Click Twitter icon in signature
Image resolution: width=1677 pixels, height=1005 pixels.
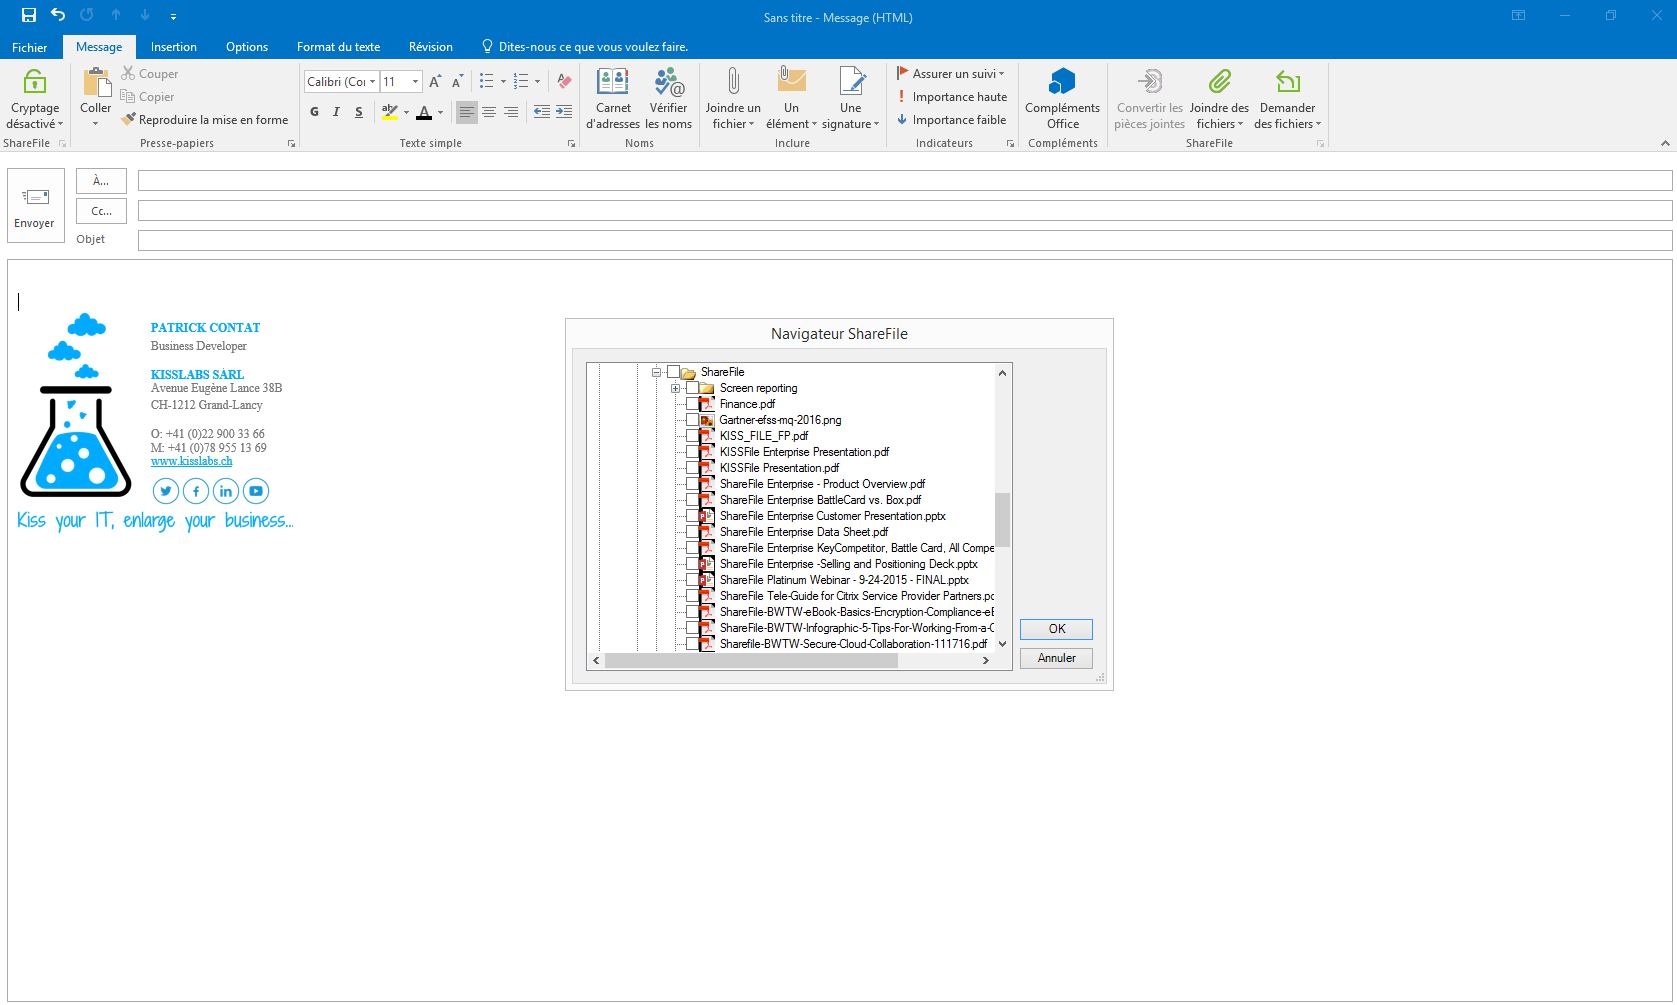(x=166, y=491)
